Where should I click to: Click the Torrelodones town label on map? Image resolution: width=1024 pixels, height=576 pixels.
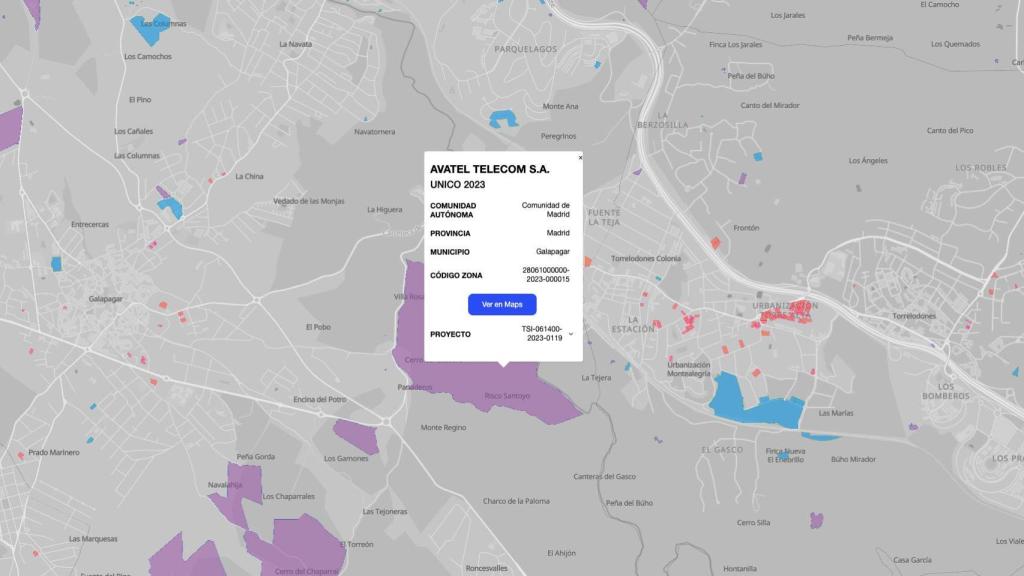913,316
